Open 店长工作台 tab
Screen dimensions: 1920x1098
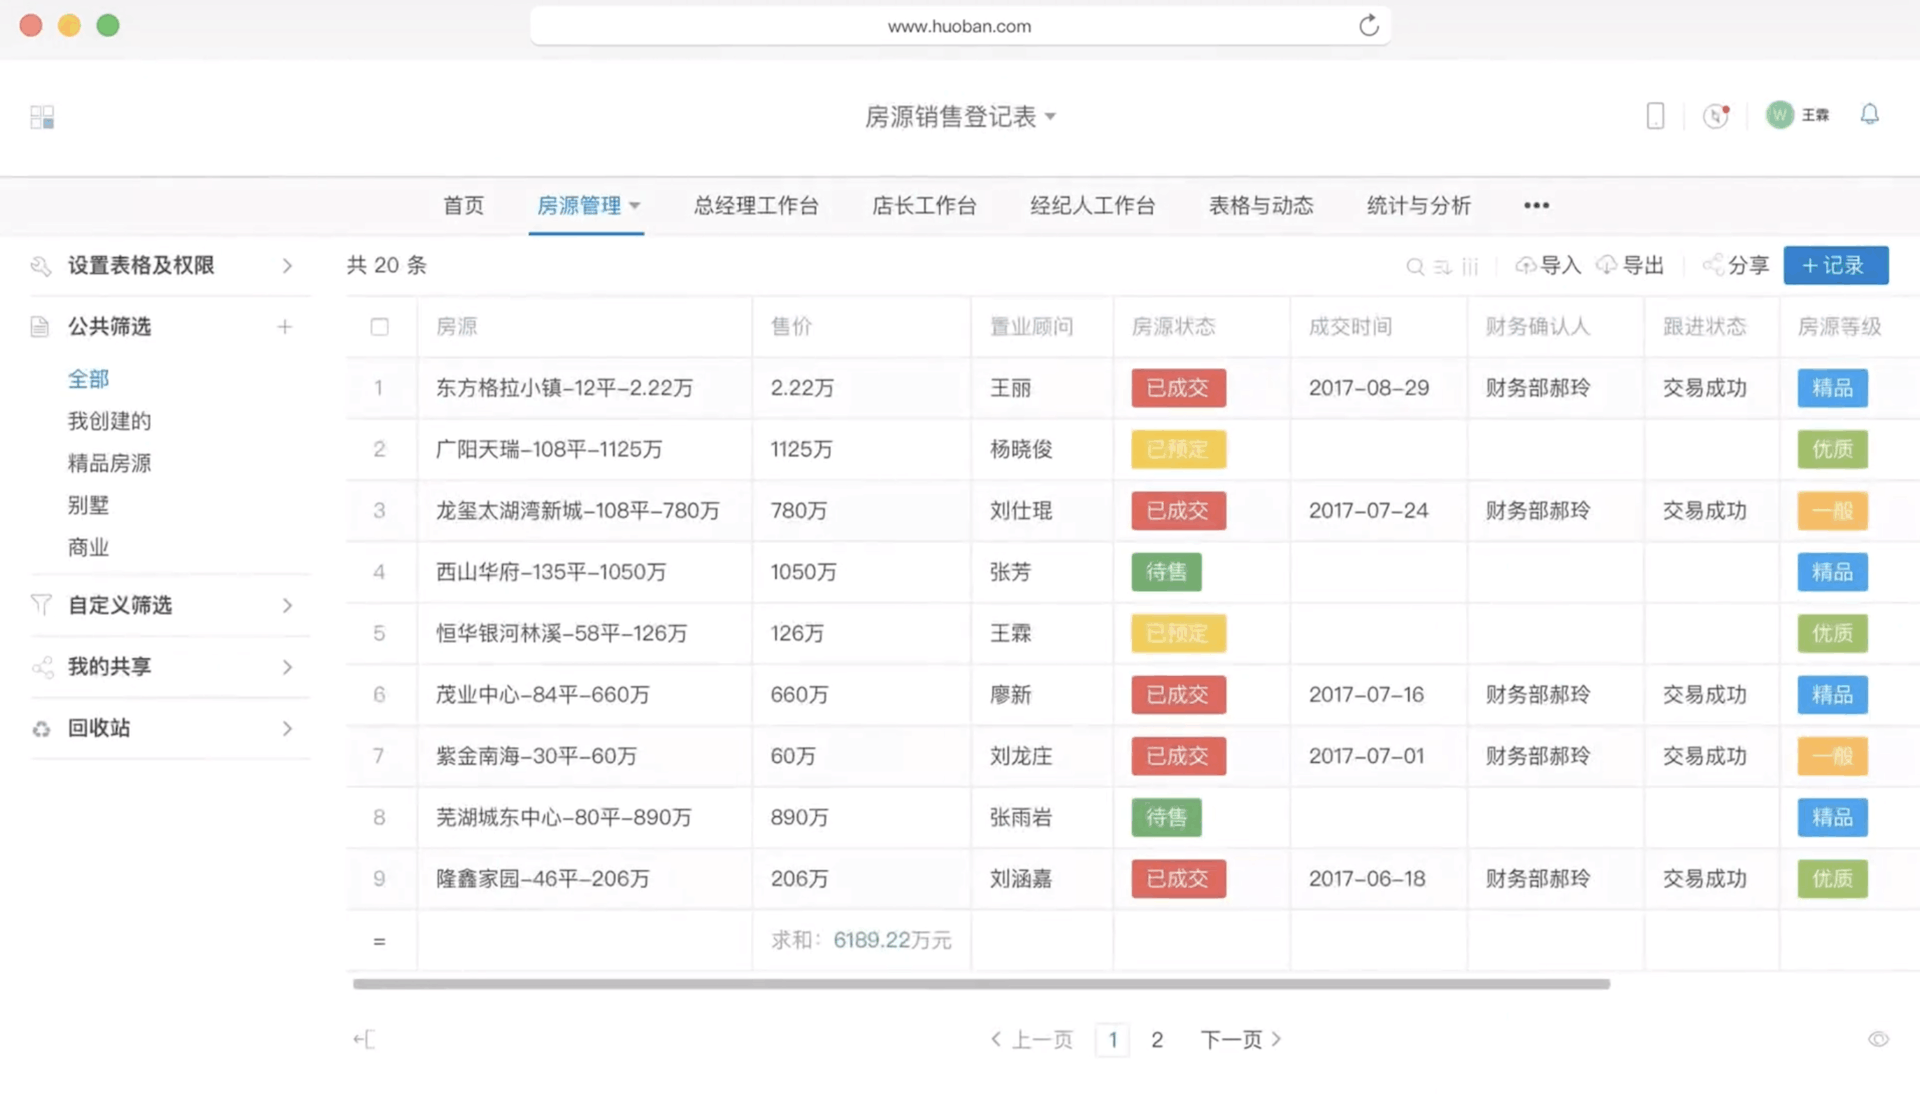(923, 206)
